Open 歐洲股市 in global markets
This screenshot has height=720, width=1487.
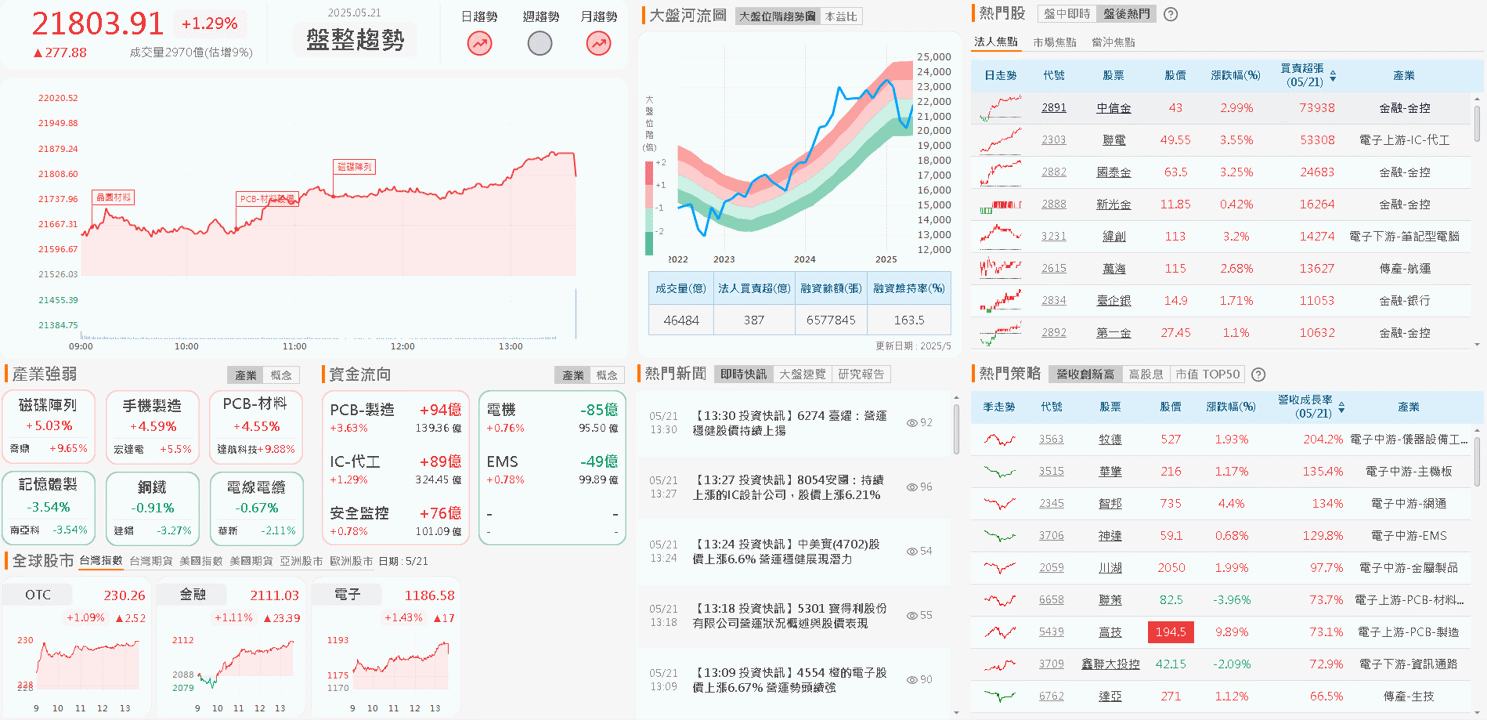pos(350,561)
